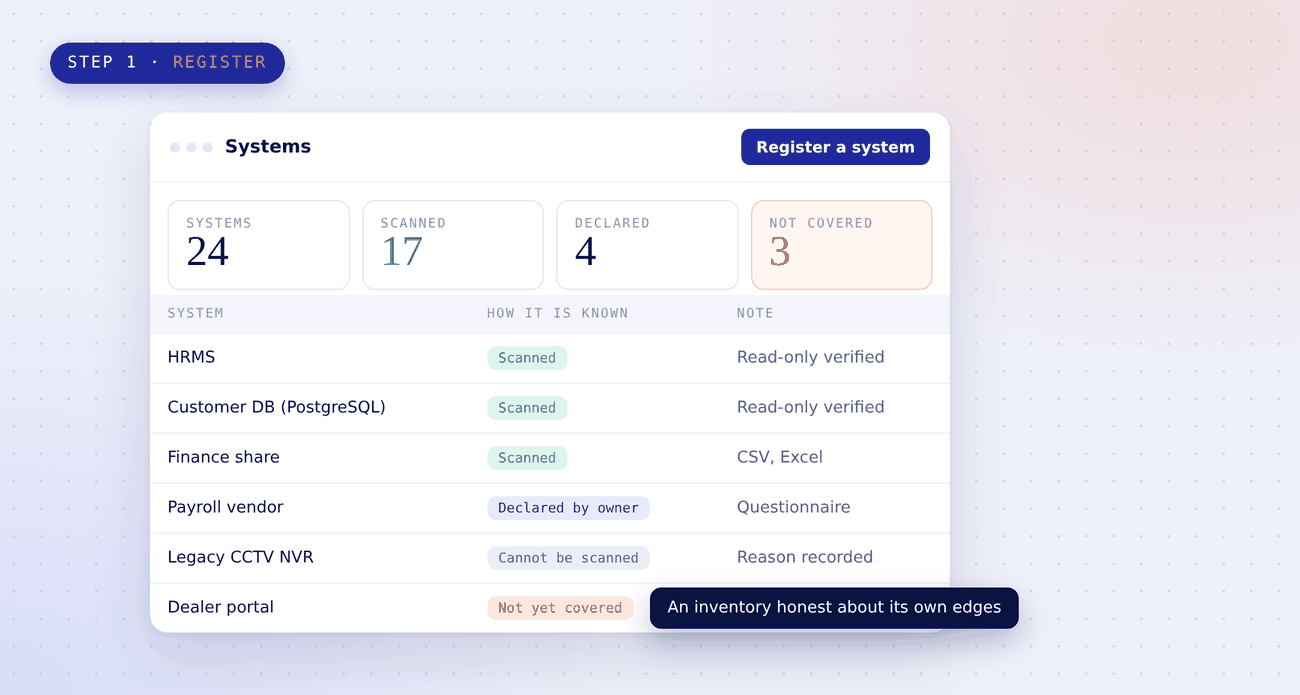1300x695 pixels.
Task: Select the Legacy CCTV NVR entry
Action: pos(240,557)
